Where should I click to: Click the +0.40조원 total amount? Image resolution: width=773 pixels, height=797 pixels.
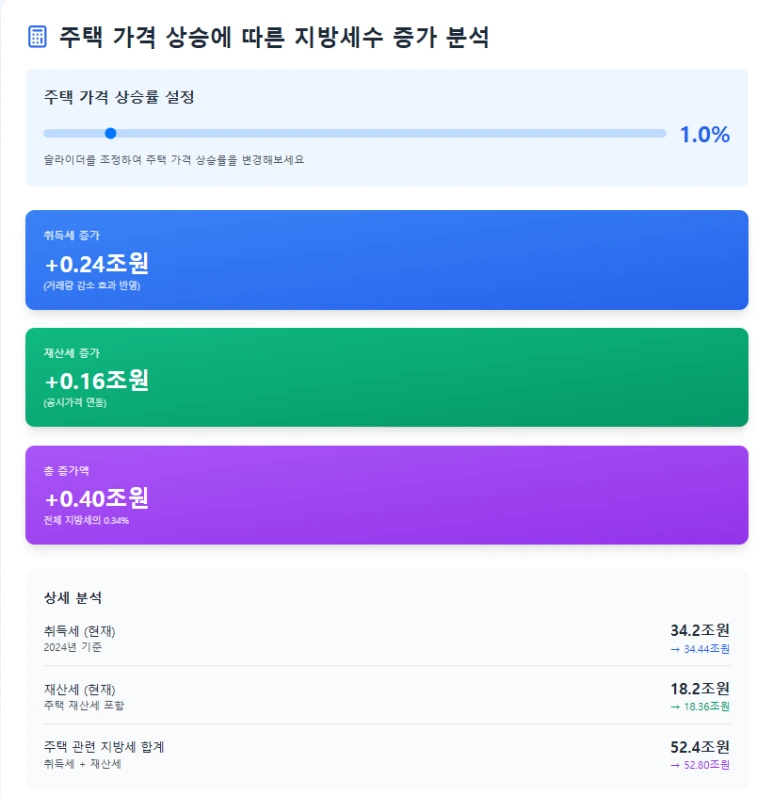click(x=97, y=498)
